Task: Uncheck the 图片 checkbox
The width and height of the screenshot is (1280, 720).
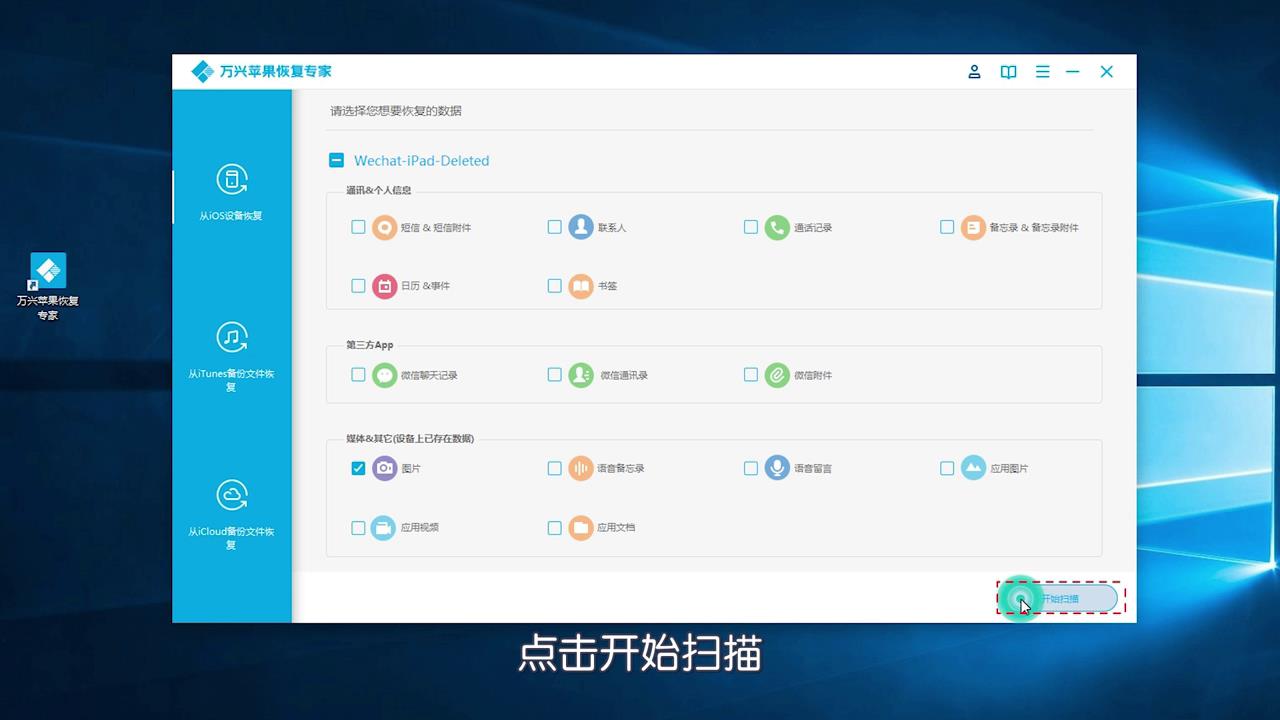Action: [x=358, y=467]
